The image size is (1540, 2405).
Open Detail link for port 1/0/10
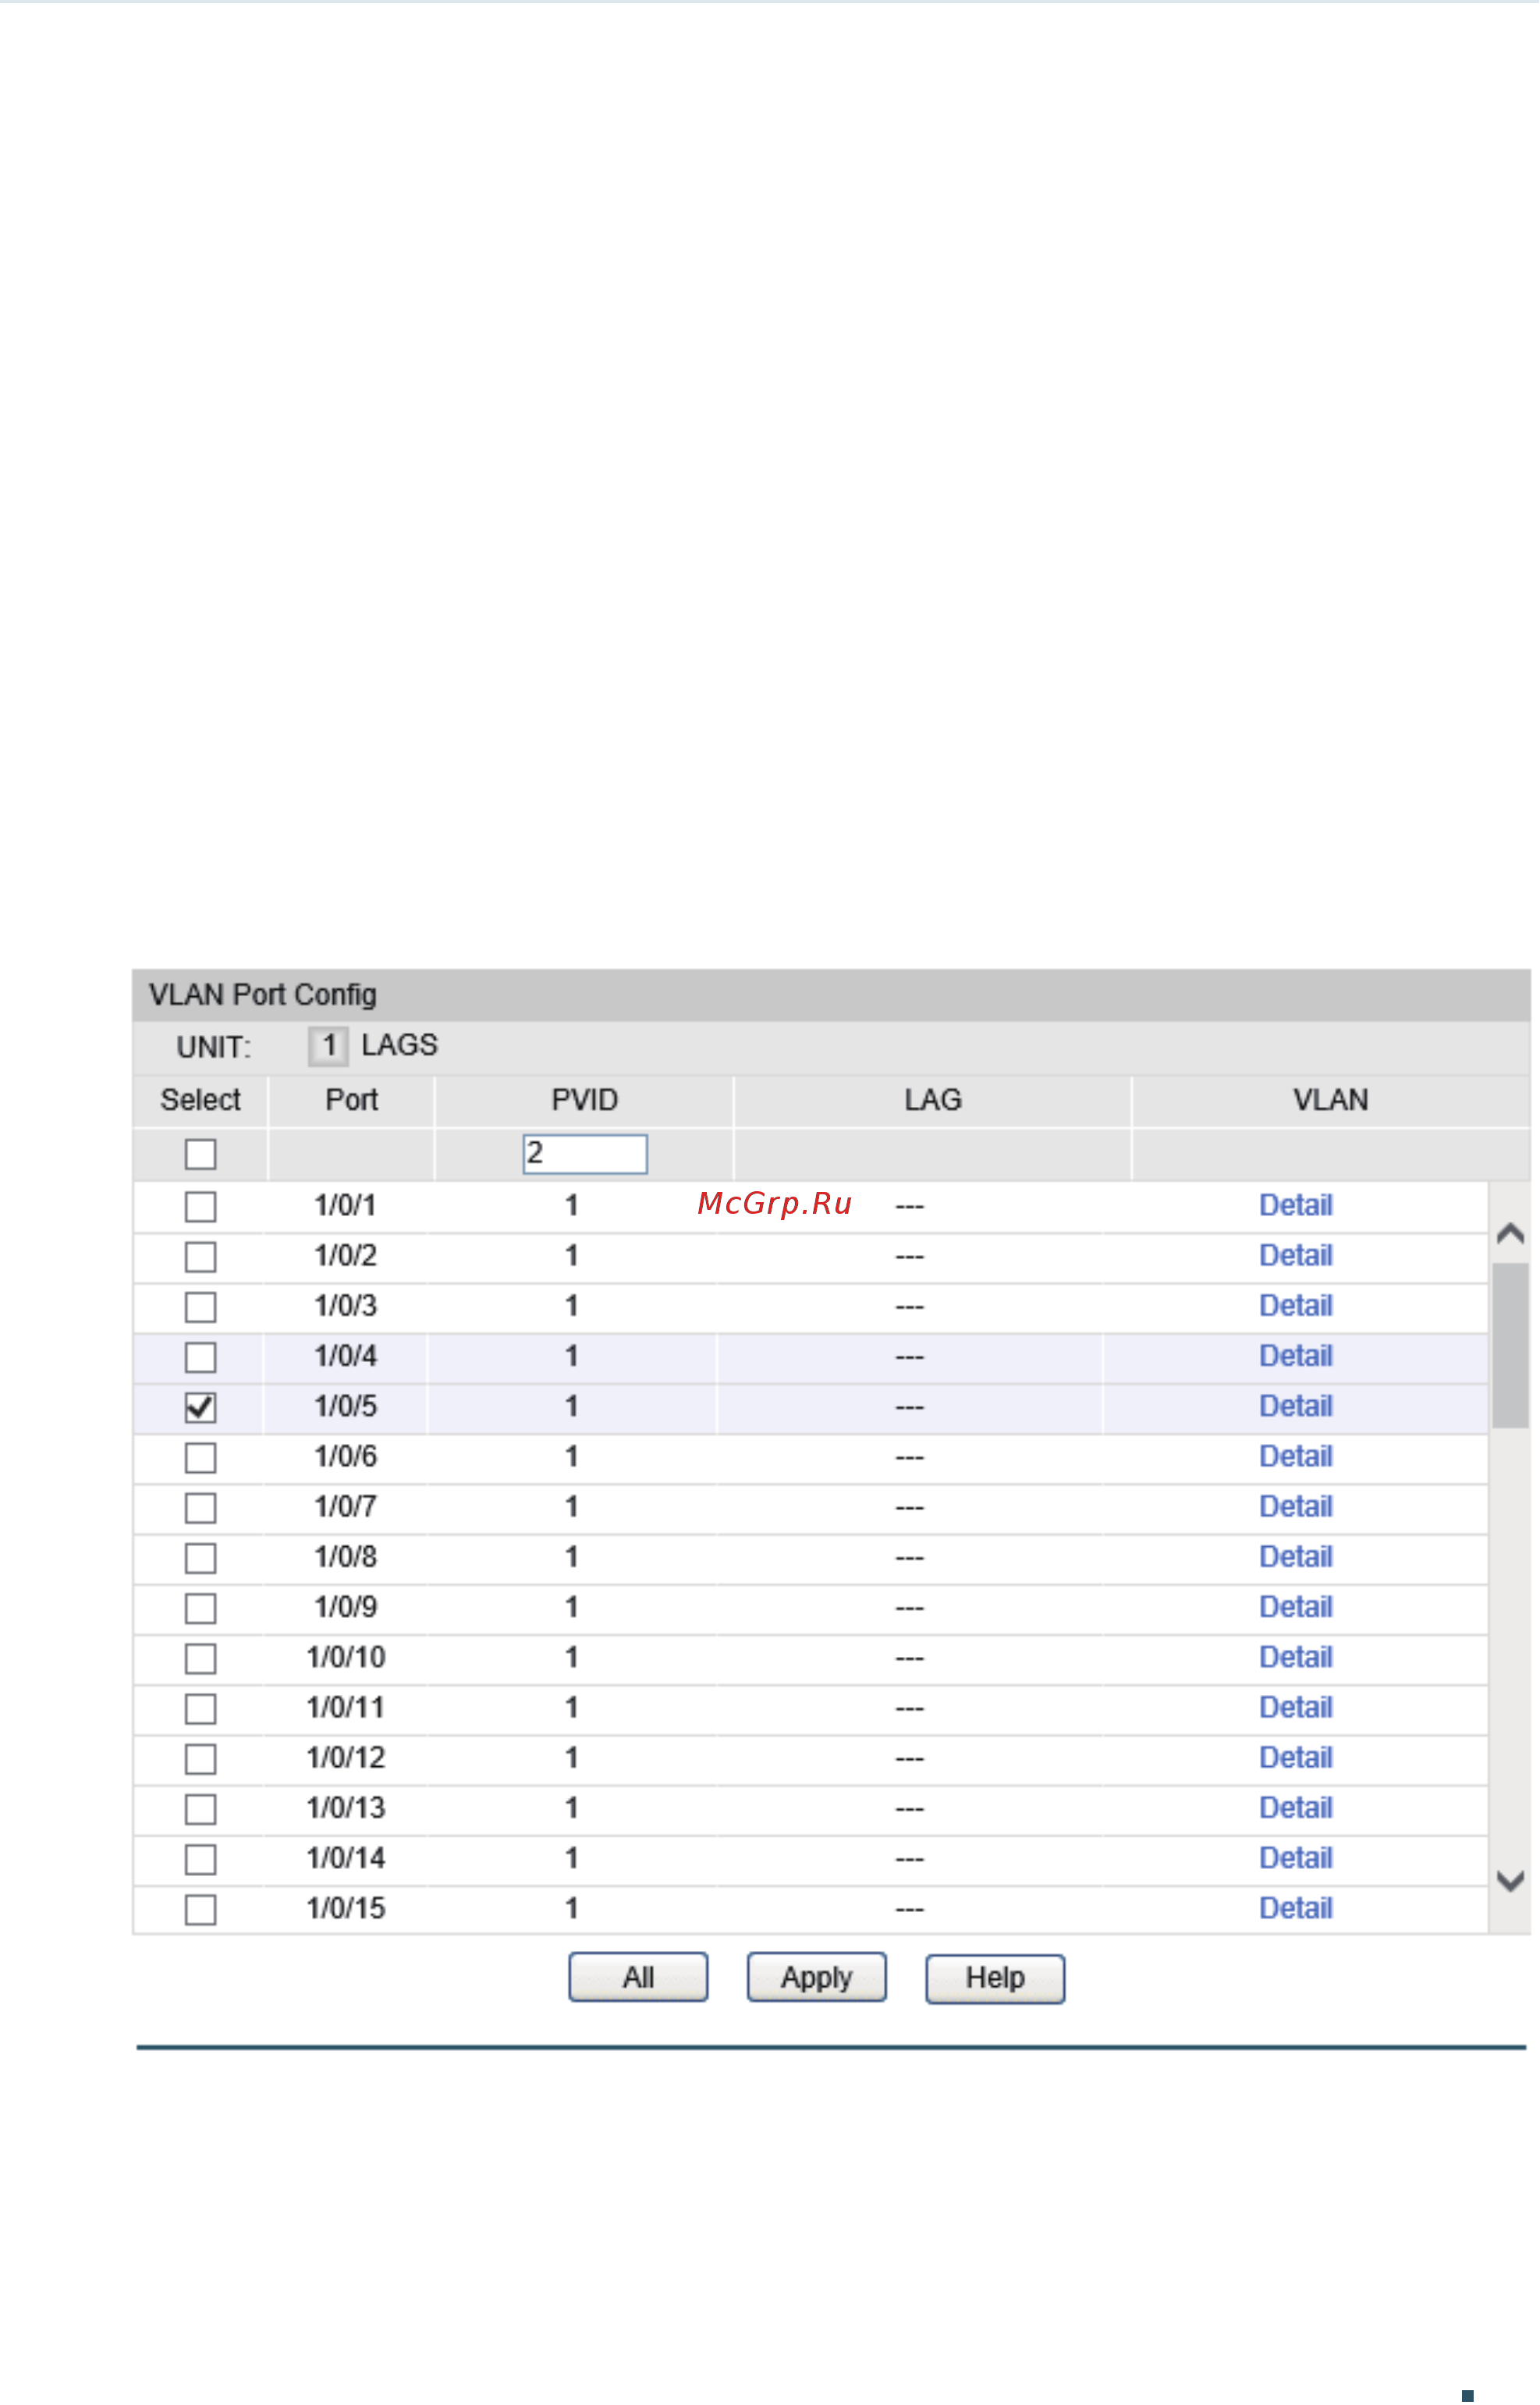coord(1295,1657)
